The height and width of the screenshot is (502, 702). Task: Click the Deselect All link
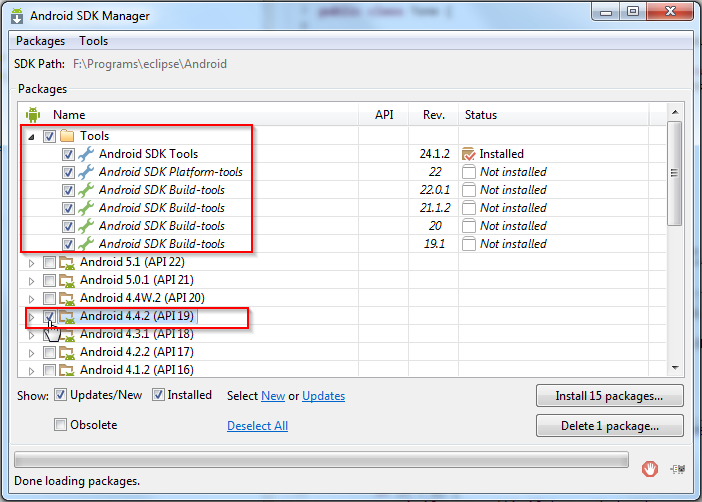coord(257,425)
